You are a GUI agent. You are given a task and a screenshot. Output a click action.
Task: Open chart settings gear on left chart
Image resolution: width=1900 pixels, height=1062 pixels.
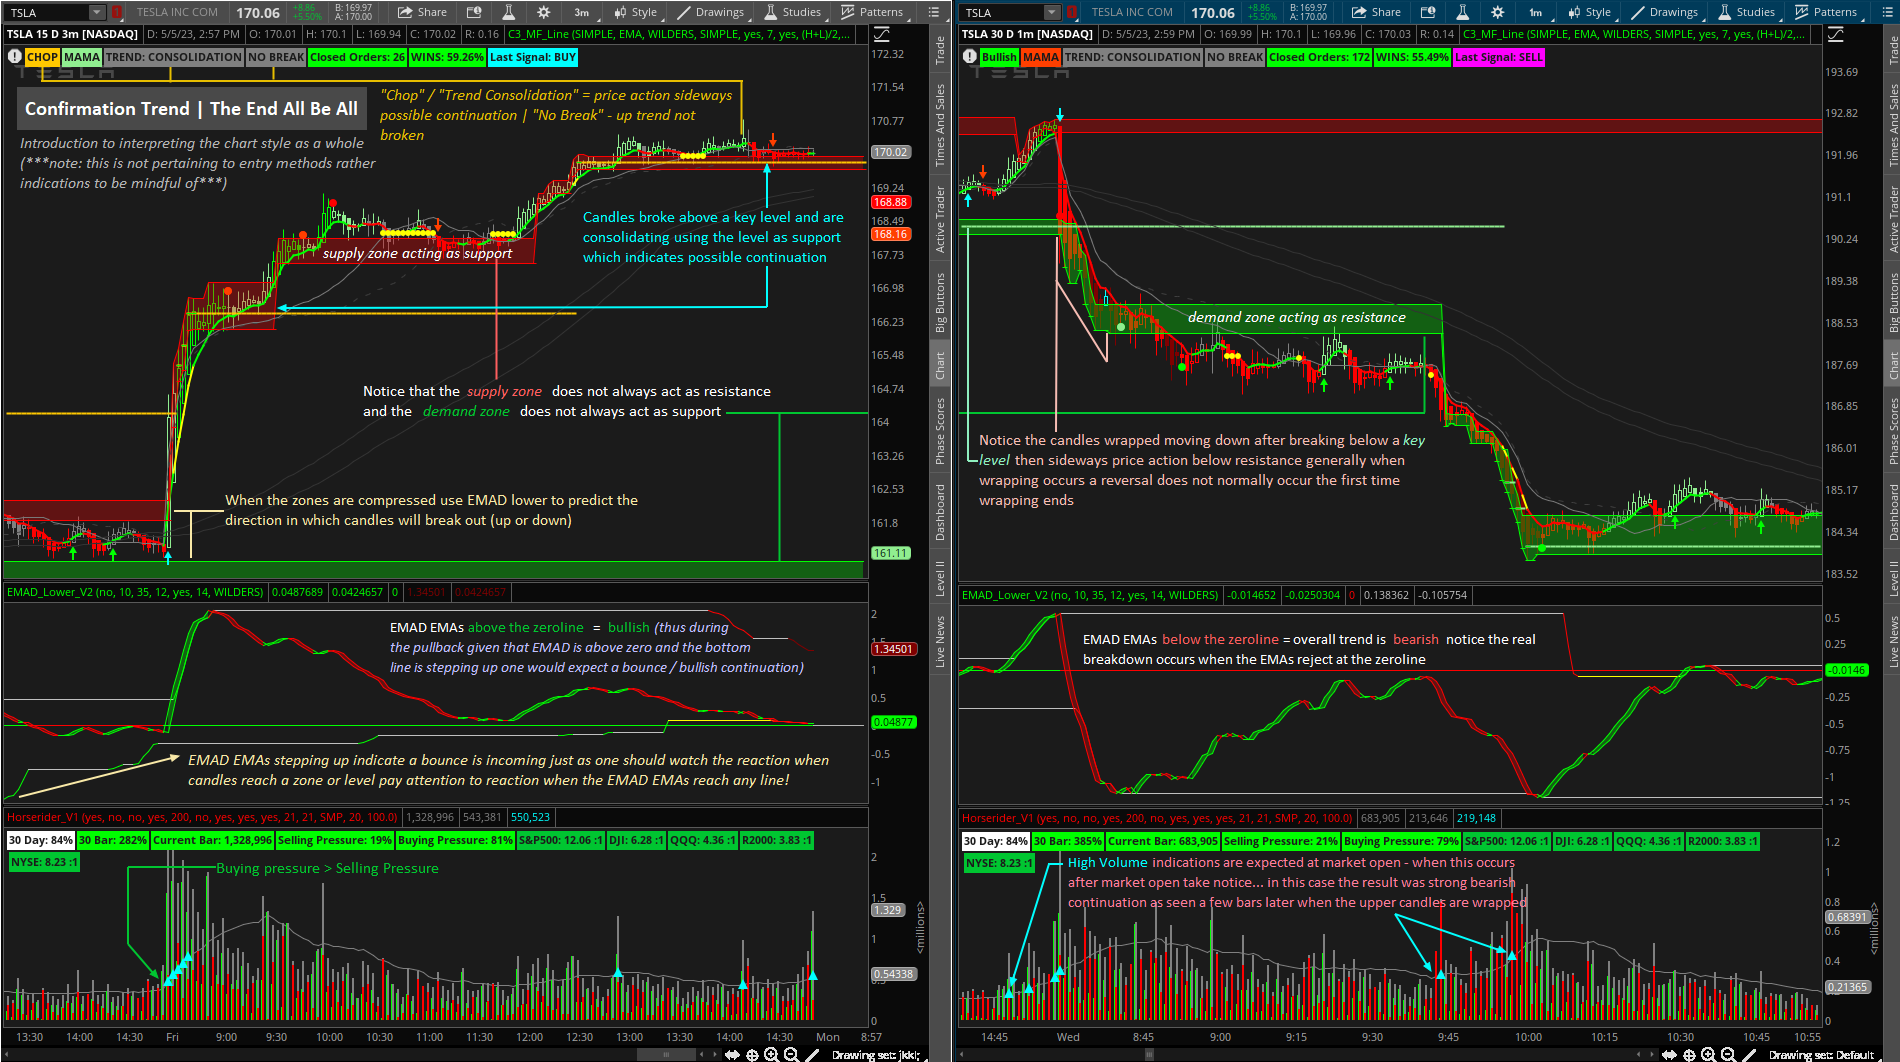543,12
